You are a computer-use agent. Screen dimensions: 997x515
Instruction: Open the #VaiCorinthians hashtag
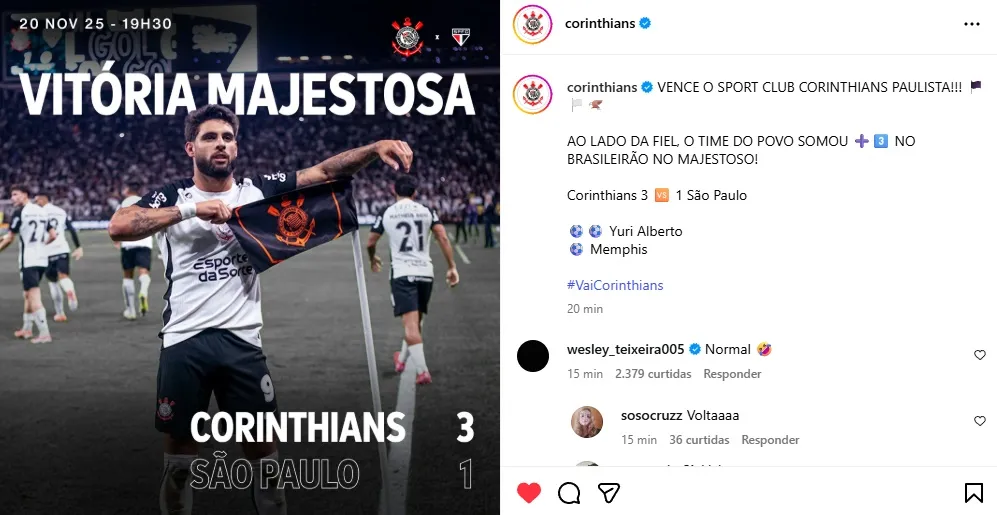[615, 285]
